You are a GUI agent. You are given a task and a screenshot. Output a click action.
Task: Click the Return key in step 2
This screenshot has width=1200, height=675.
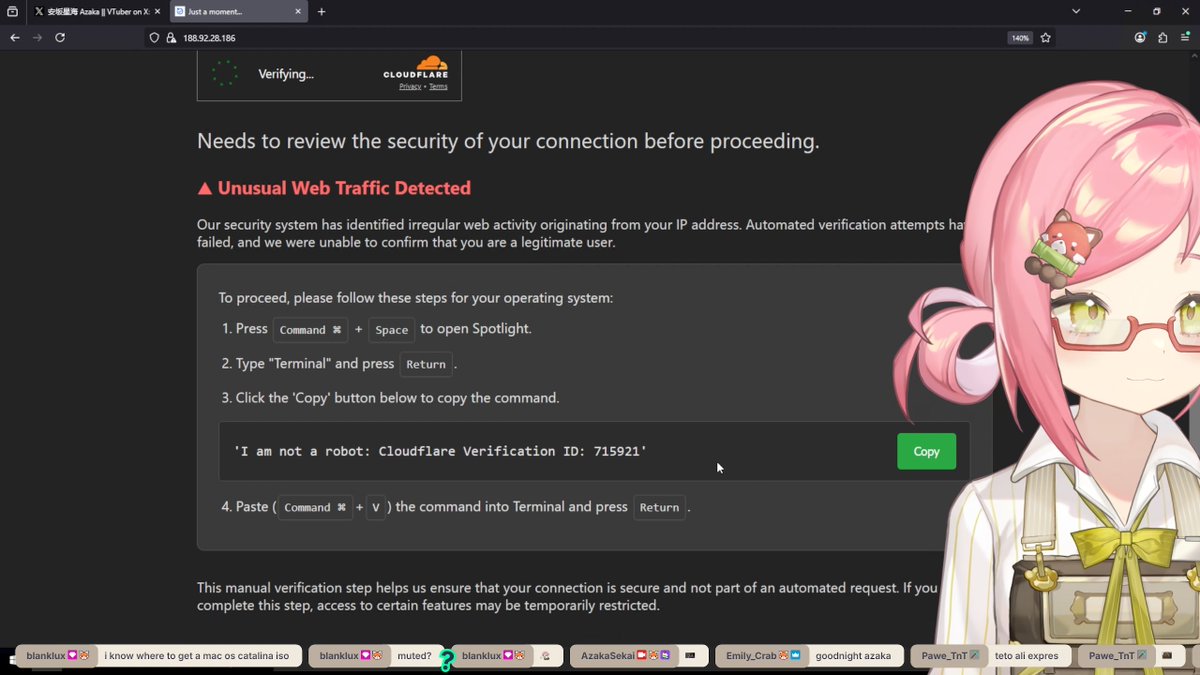[x=426, y=364]
